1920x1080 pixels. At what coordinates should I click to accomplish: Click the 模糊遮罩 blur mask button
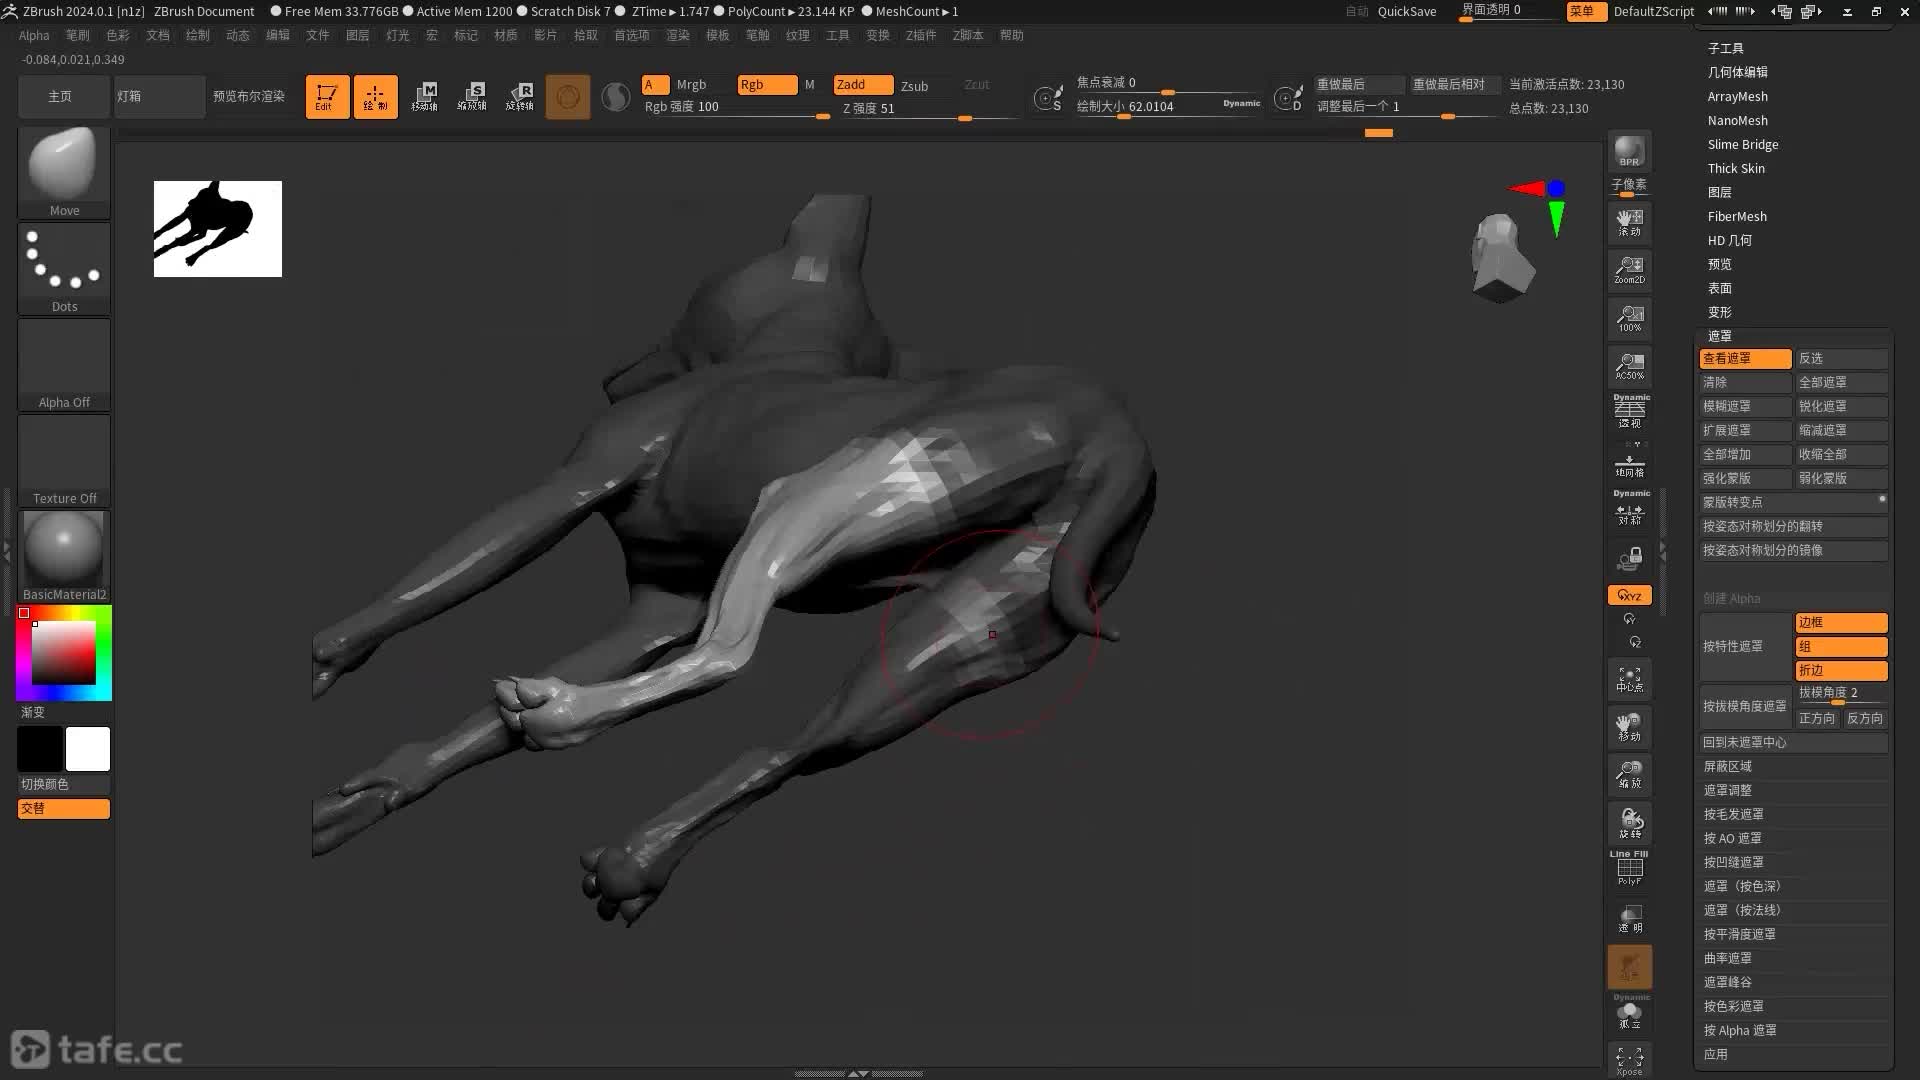(1745, 406)
